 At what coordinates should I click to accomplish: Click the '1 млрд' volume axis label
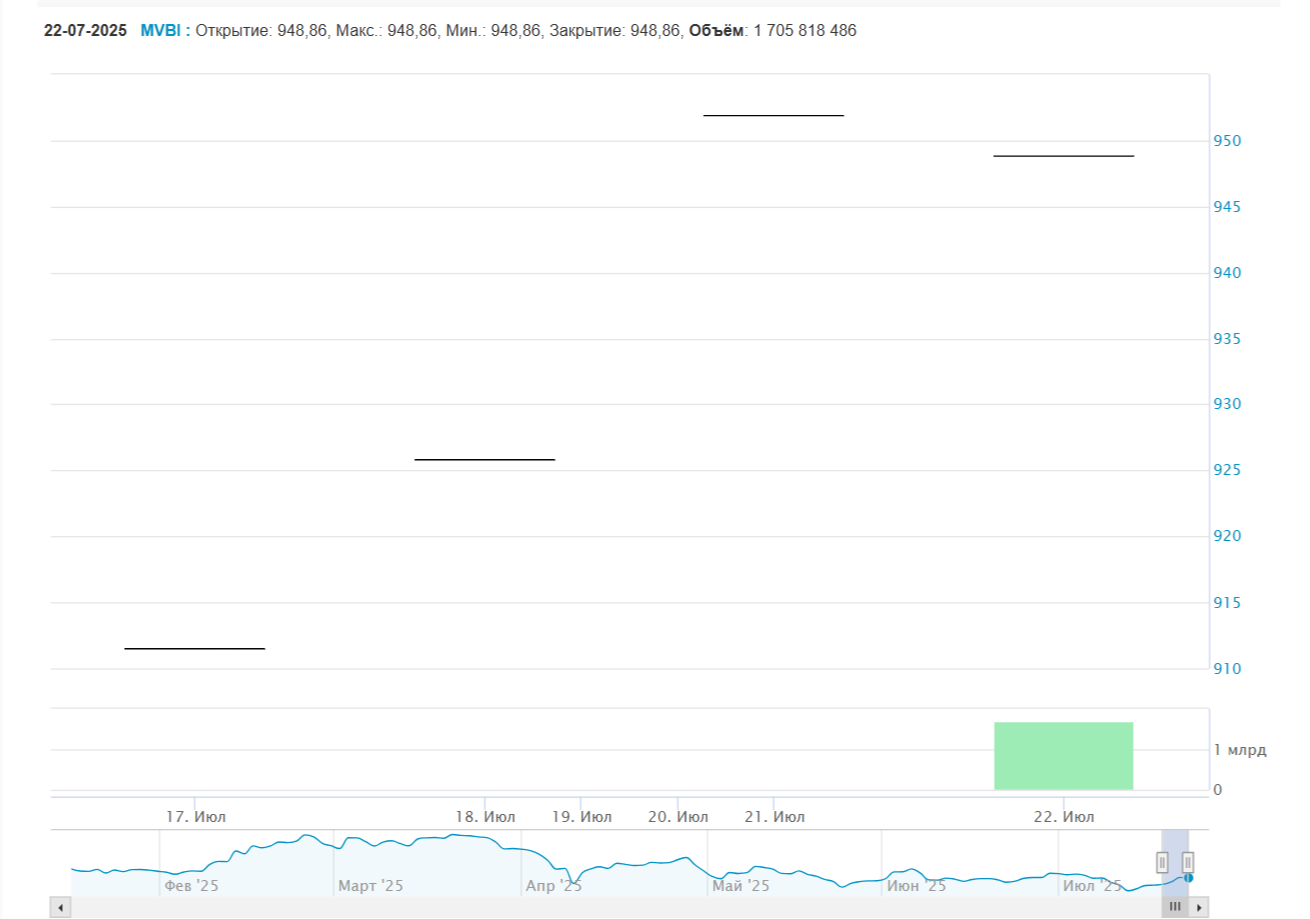(1240, 750)
